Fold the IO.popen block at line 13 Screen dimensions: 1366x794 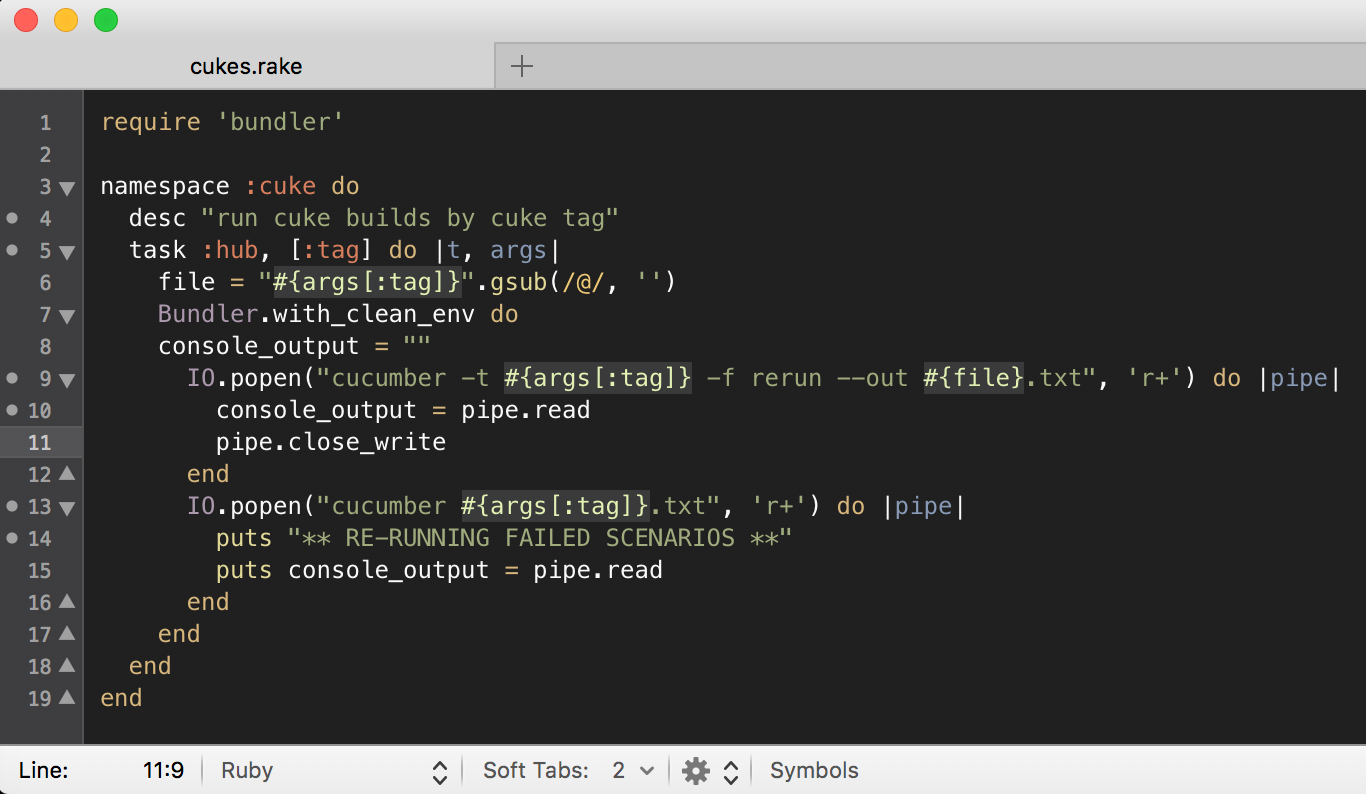point(67,507)
